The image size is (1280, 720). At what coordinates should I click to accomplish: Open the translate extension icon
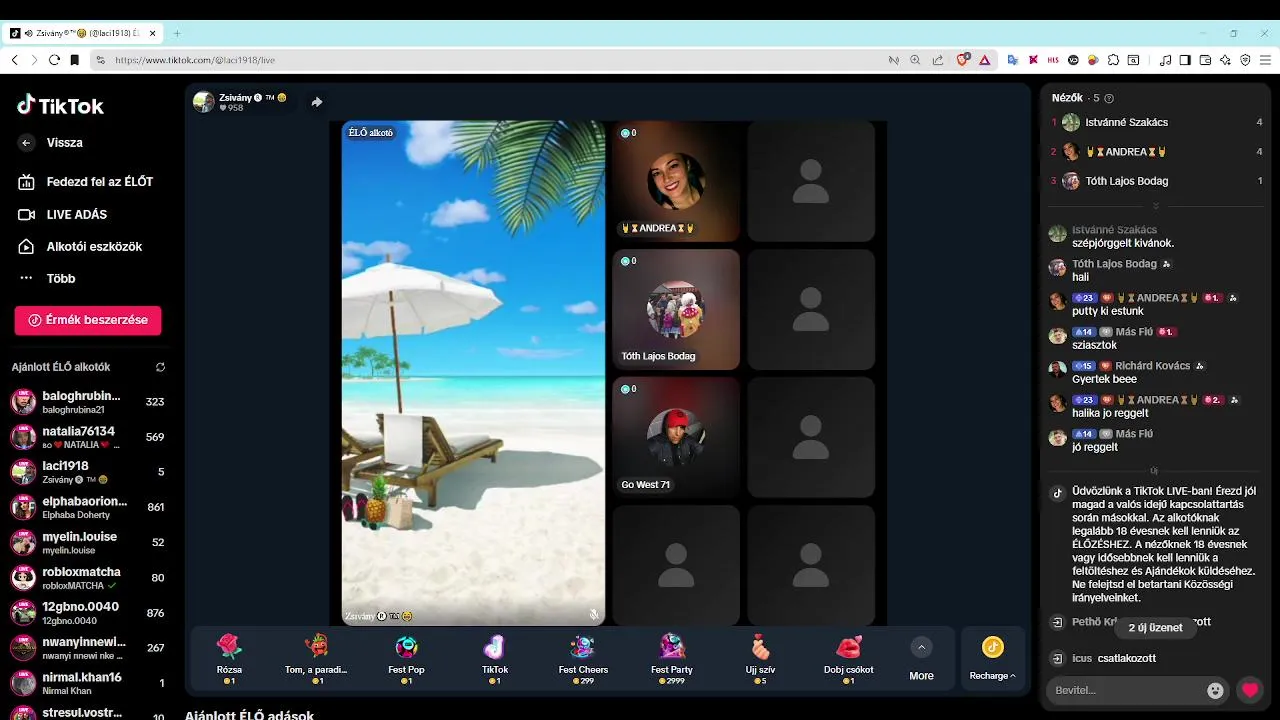click(1012, 60)
